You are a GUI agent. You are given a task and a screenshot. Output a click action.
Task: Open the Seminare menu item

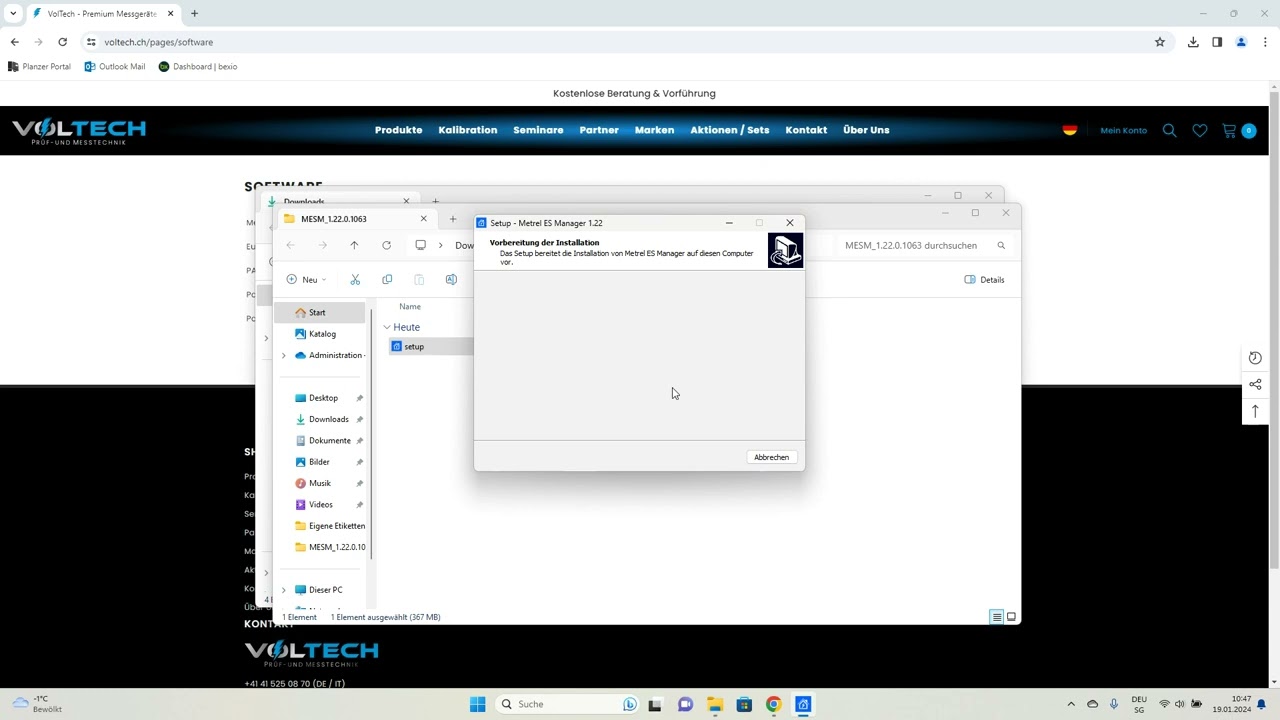(538, 130)
